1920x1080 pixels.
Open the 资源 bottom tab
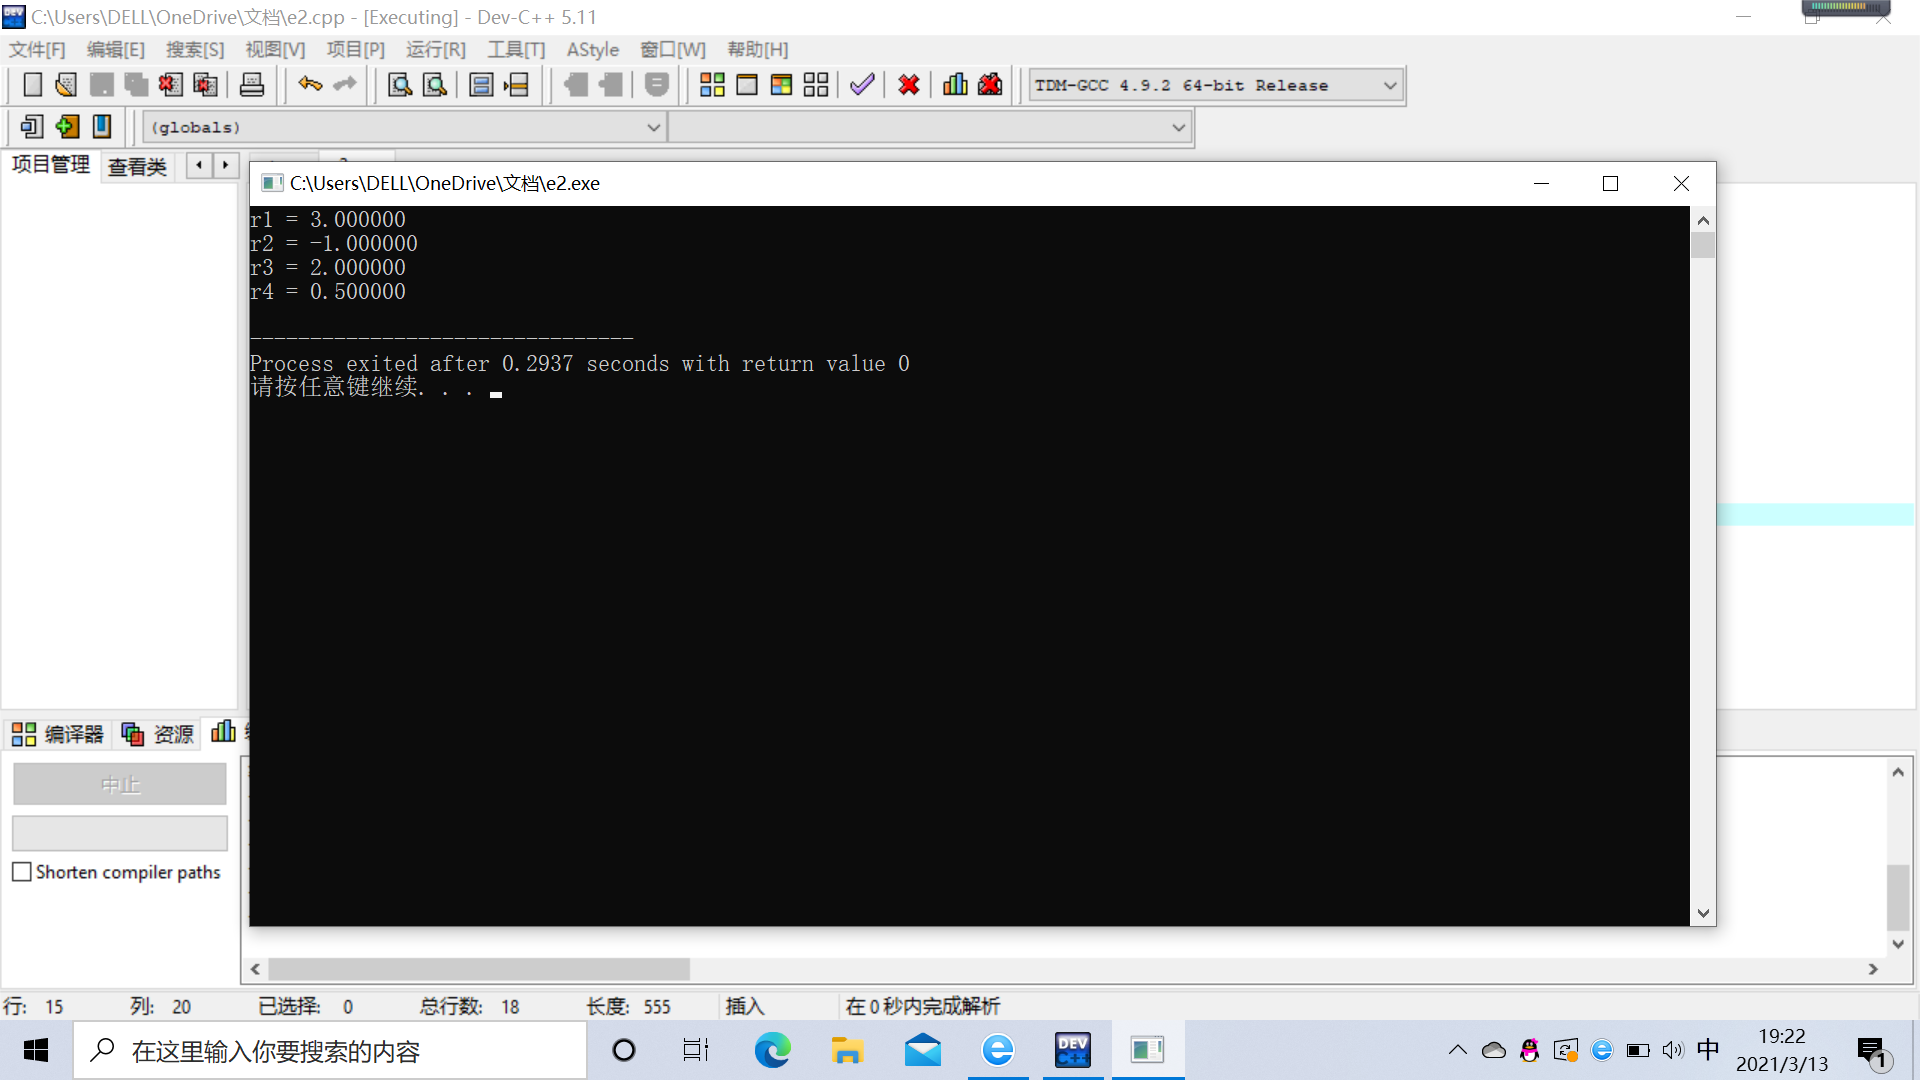coord(158,734)
